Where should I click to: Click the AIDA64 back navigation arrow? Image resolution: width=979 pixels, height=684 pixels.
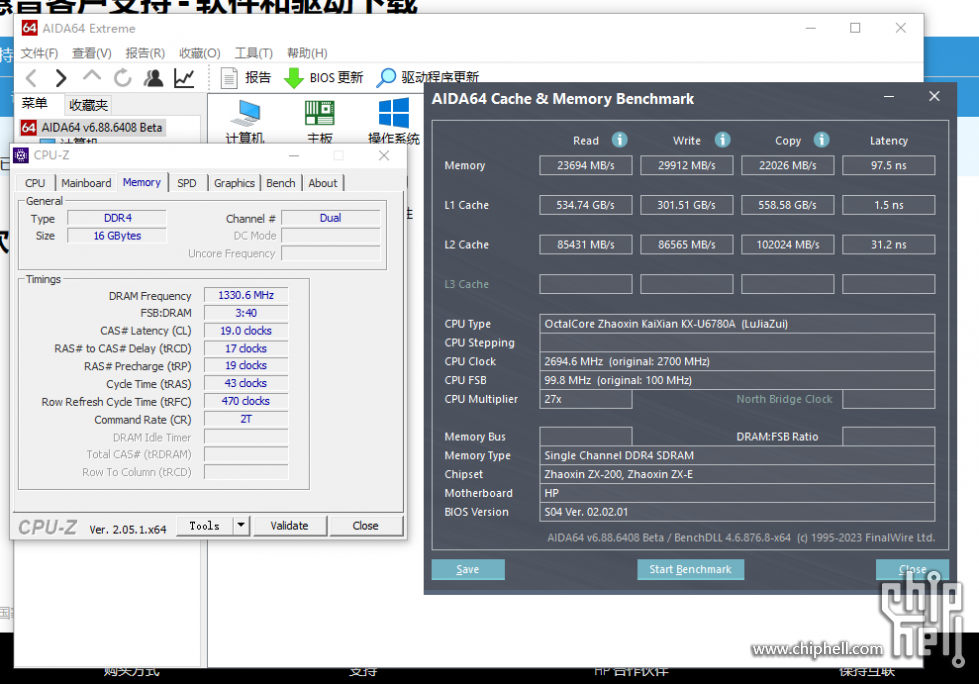click(x=31, y=78)
